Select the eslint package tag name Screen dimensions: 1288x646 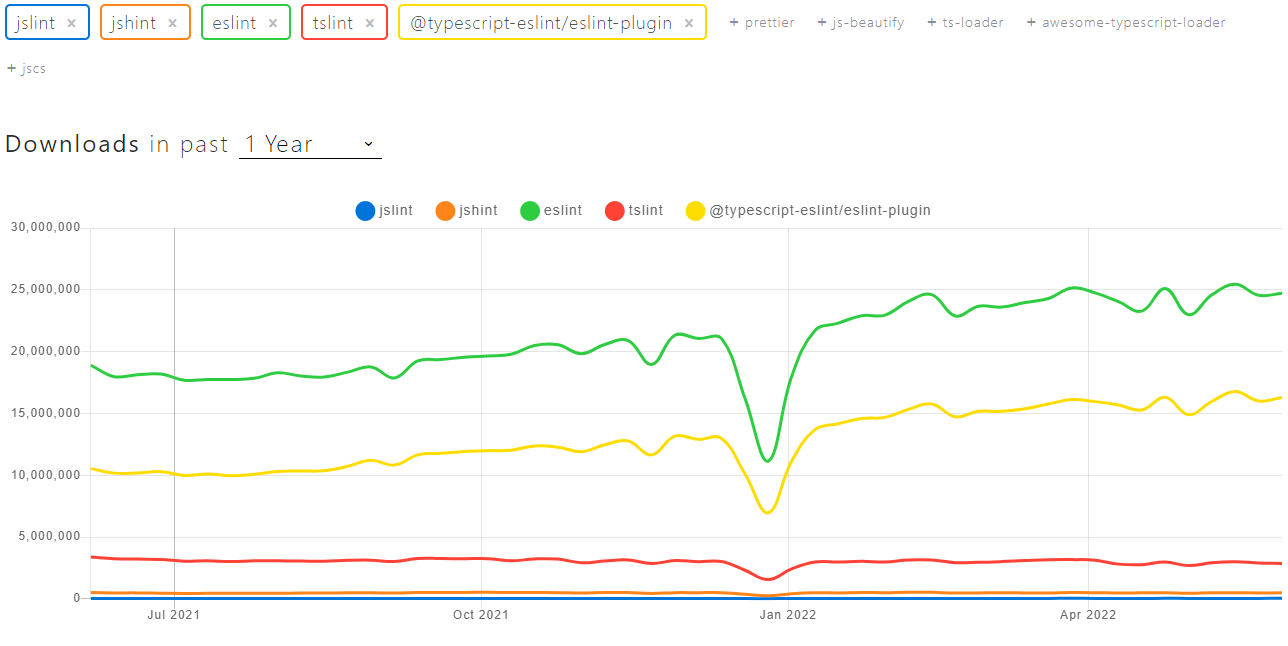point(234,23)
